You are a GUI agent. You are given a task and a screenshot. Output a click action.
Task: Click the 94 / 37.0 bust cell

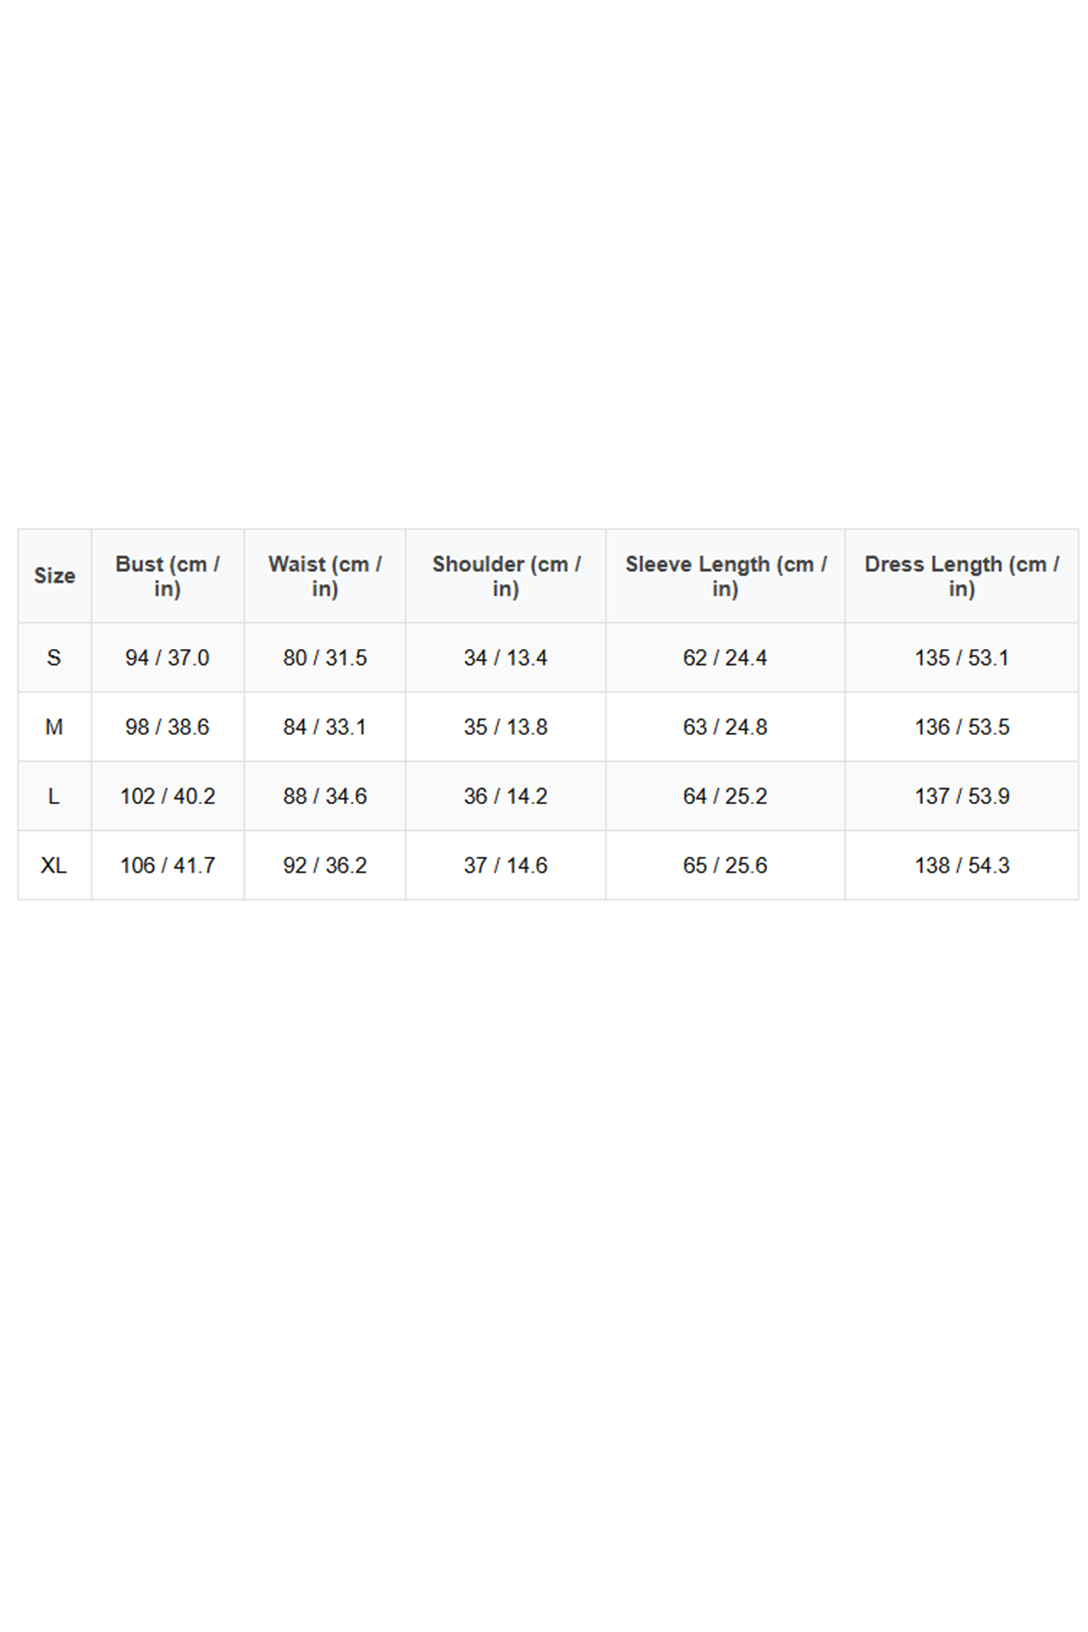pos(167,658)
